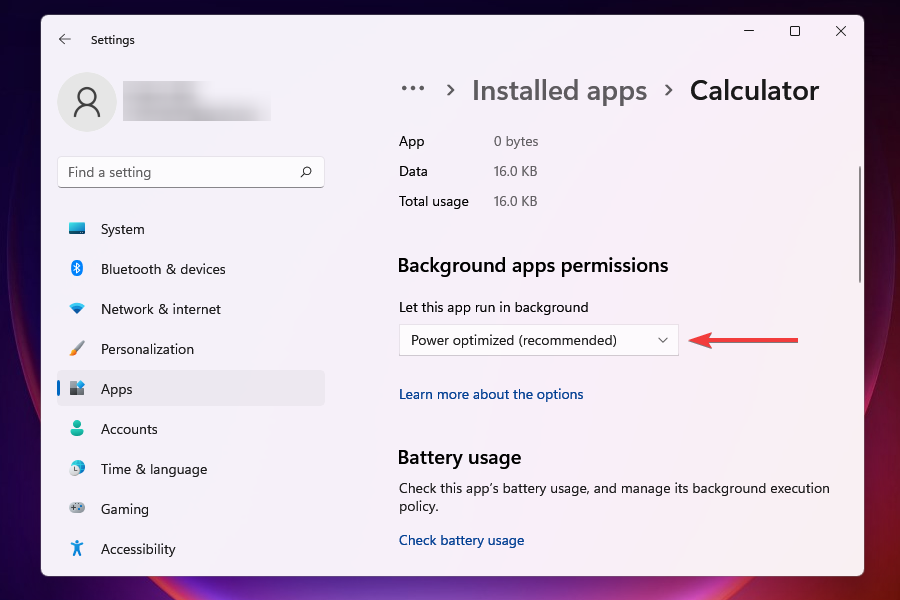Click the search magnifier icon
Viewport: 900px width, 600px height.
[x=306, y=172]
